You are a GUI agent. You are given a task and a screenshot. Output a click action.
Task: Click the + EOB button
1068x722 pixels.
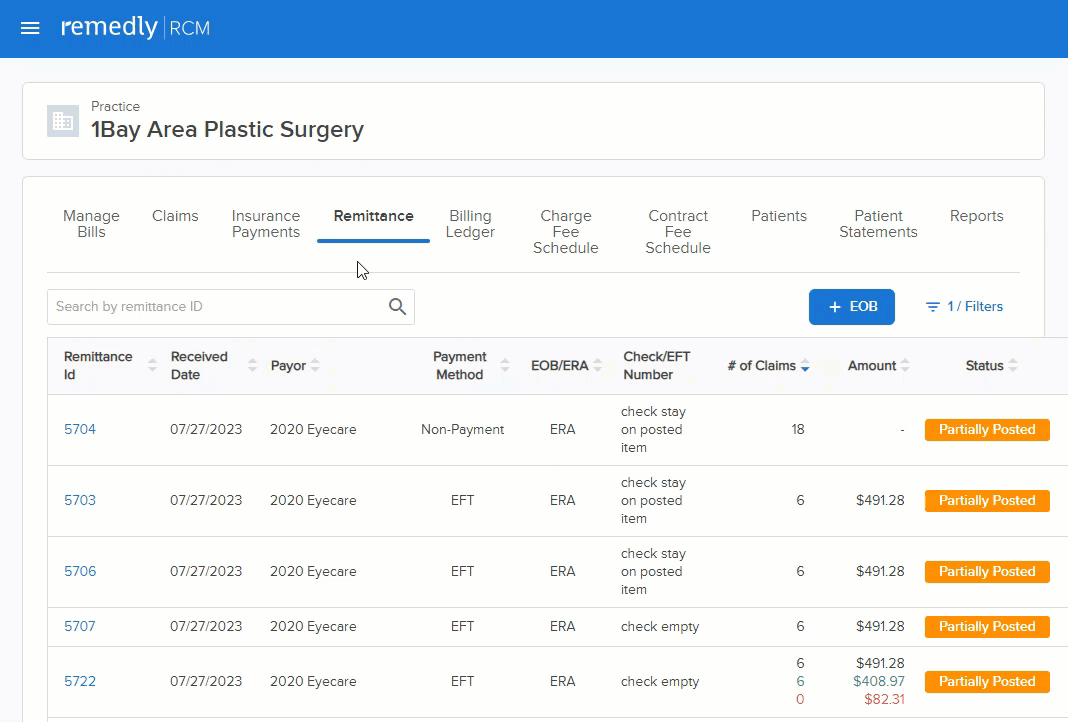pos(851,307)
